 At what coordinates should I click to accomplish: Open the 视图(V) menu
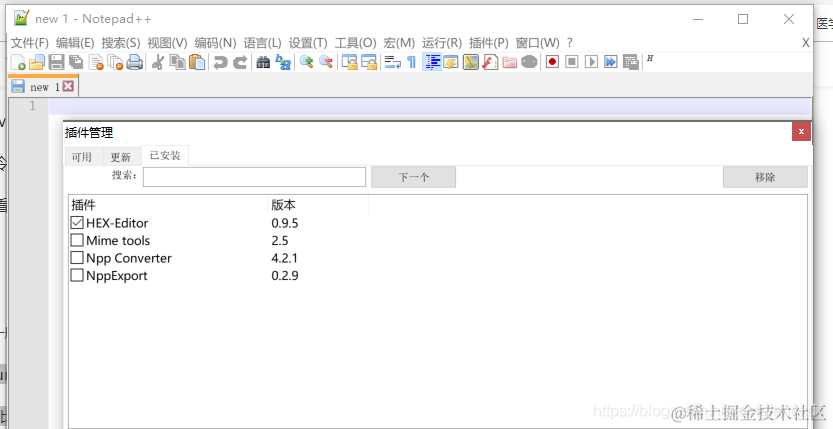click(x=167, y=43)
